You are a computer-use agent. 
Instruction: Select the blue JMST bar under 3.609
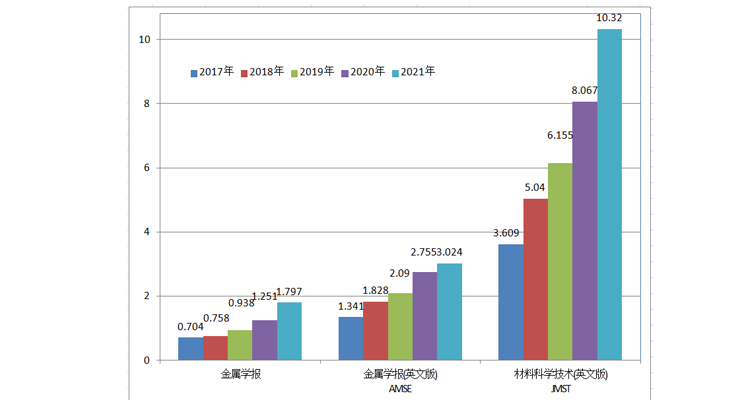coord(510,302)
